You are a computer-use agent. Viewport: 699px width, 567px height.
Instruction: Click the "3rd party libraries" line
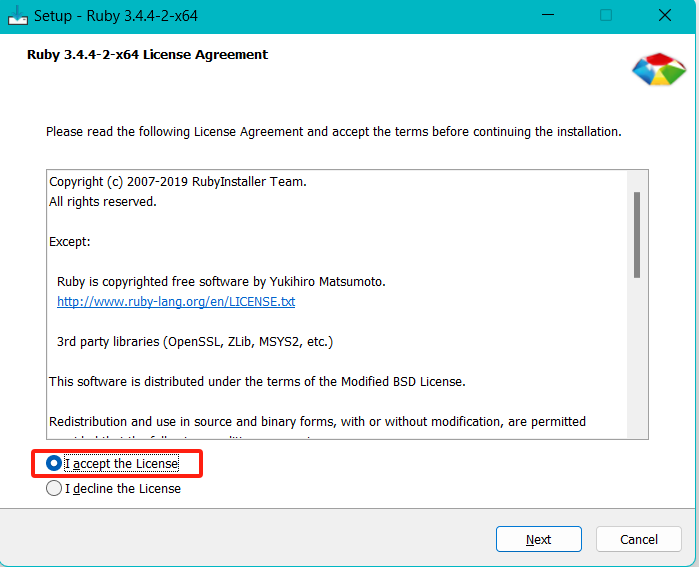pyautogui.click(x=195, y=342)
